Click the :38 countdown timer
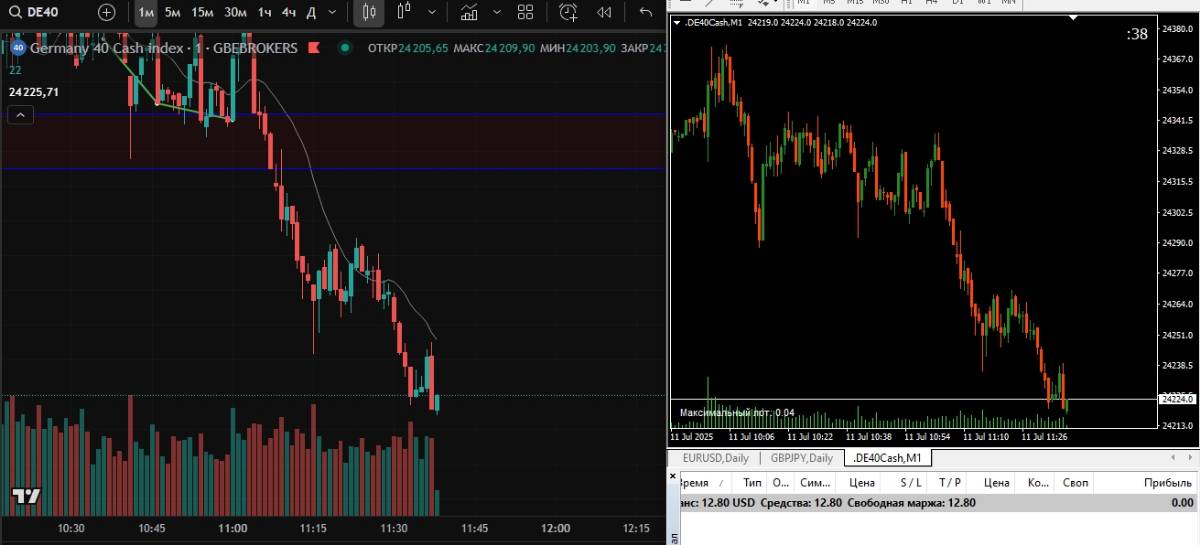1200x545 pixels. coord(1137,34)
